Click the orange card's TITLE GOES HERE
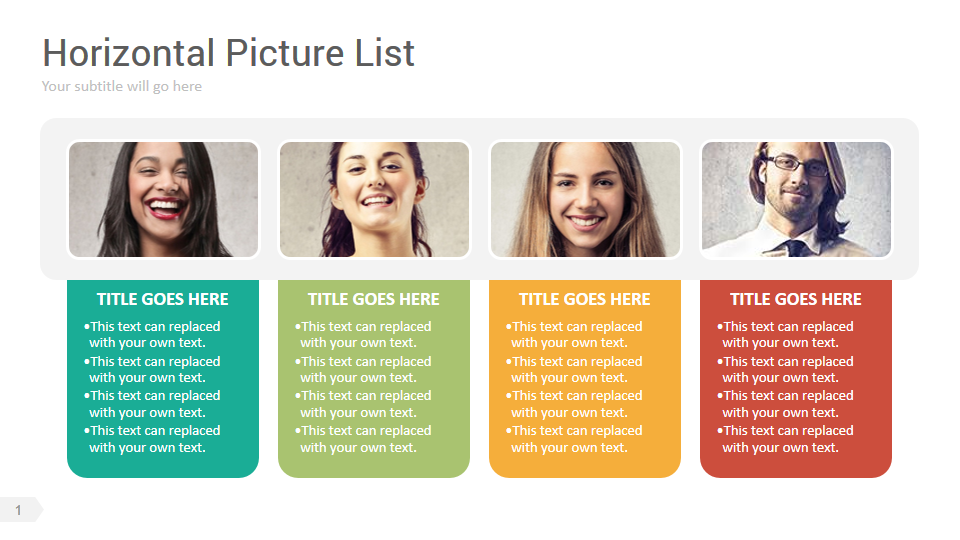This screenshot has height=540, width=960. click(x=585, y=299)
